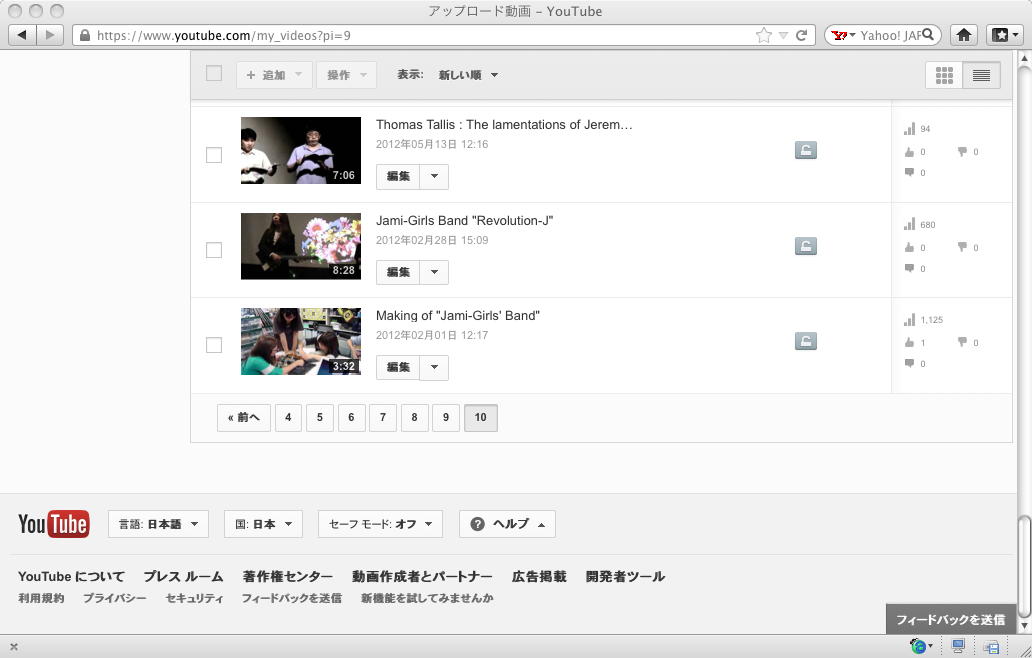This screenshot has height=658, width=1032.
Task: Close status bar with x icon
Action: [14, 647]
